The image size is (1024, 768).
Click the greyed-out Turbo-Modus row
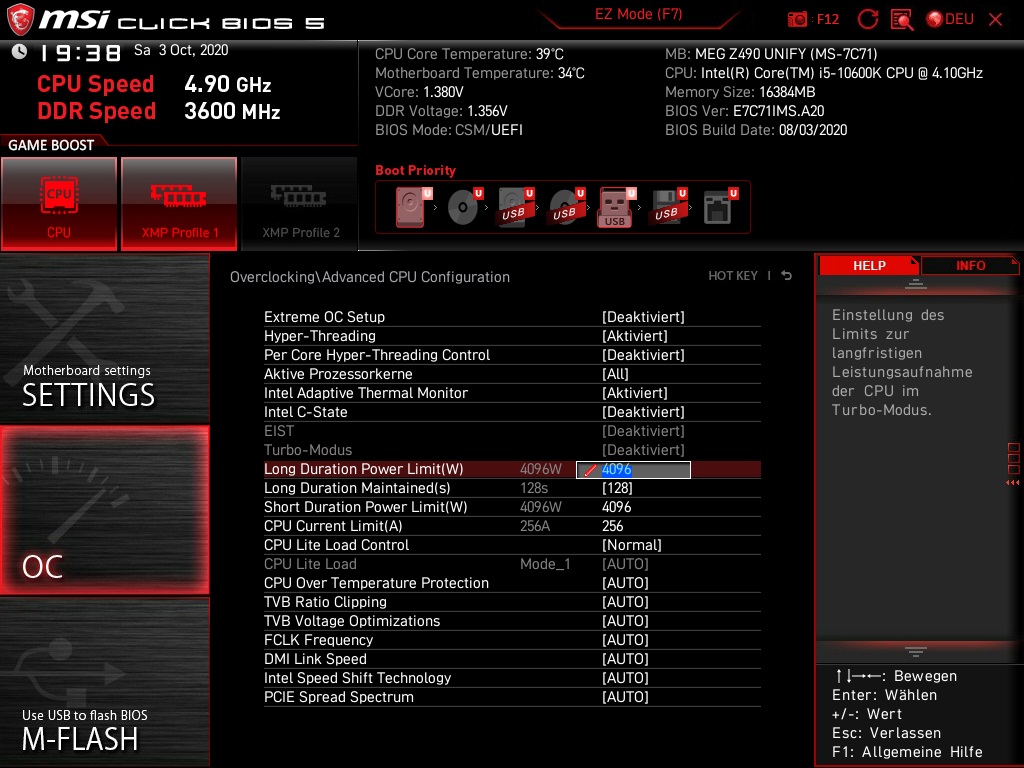click(512, 450)
